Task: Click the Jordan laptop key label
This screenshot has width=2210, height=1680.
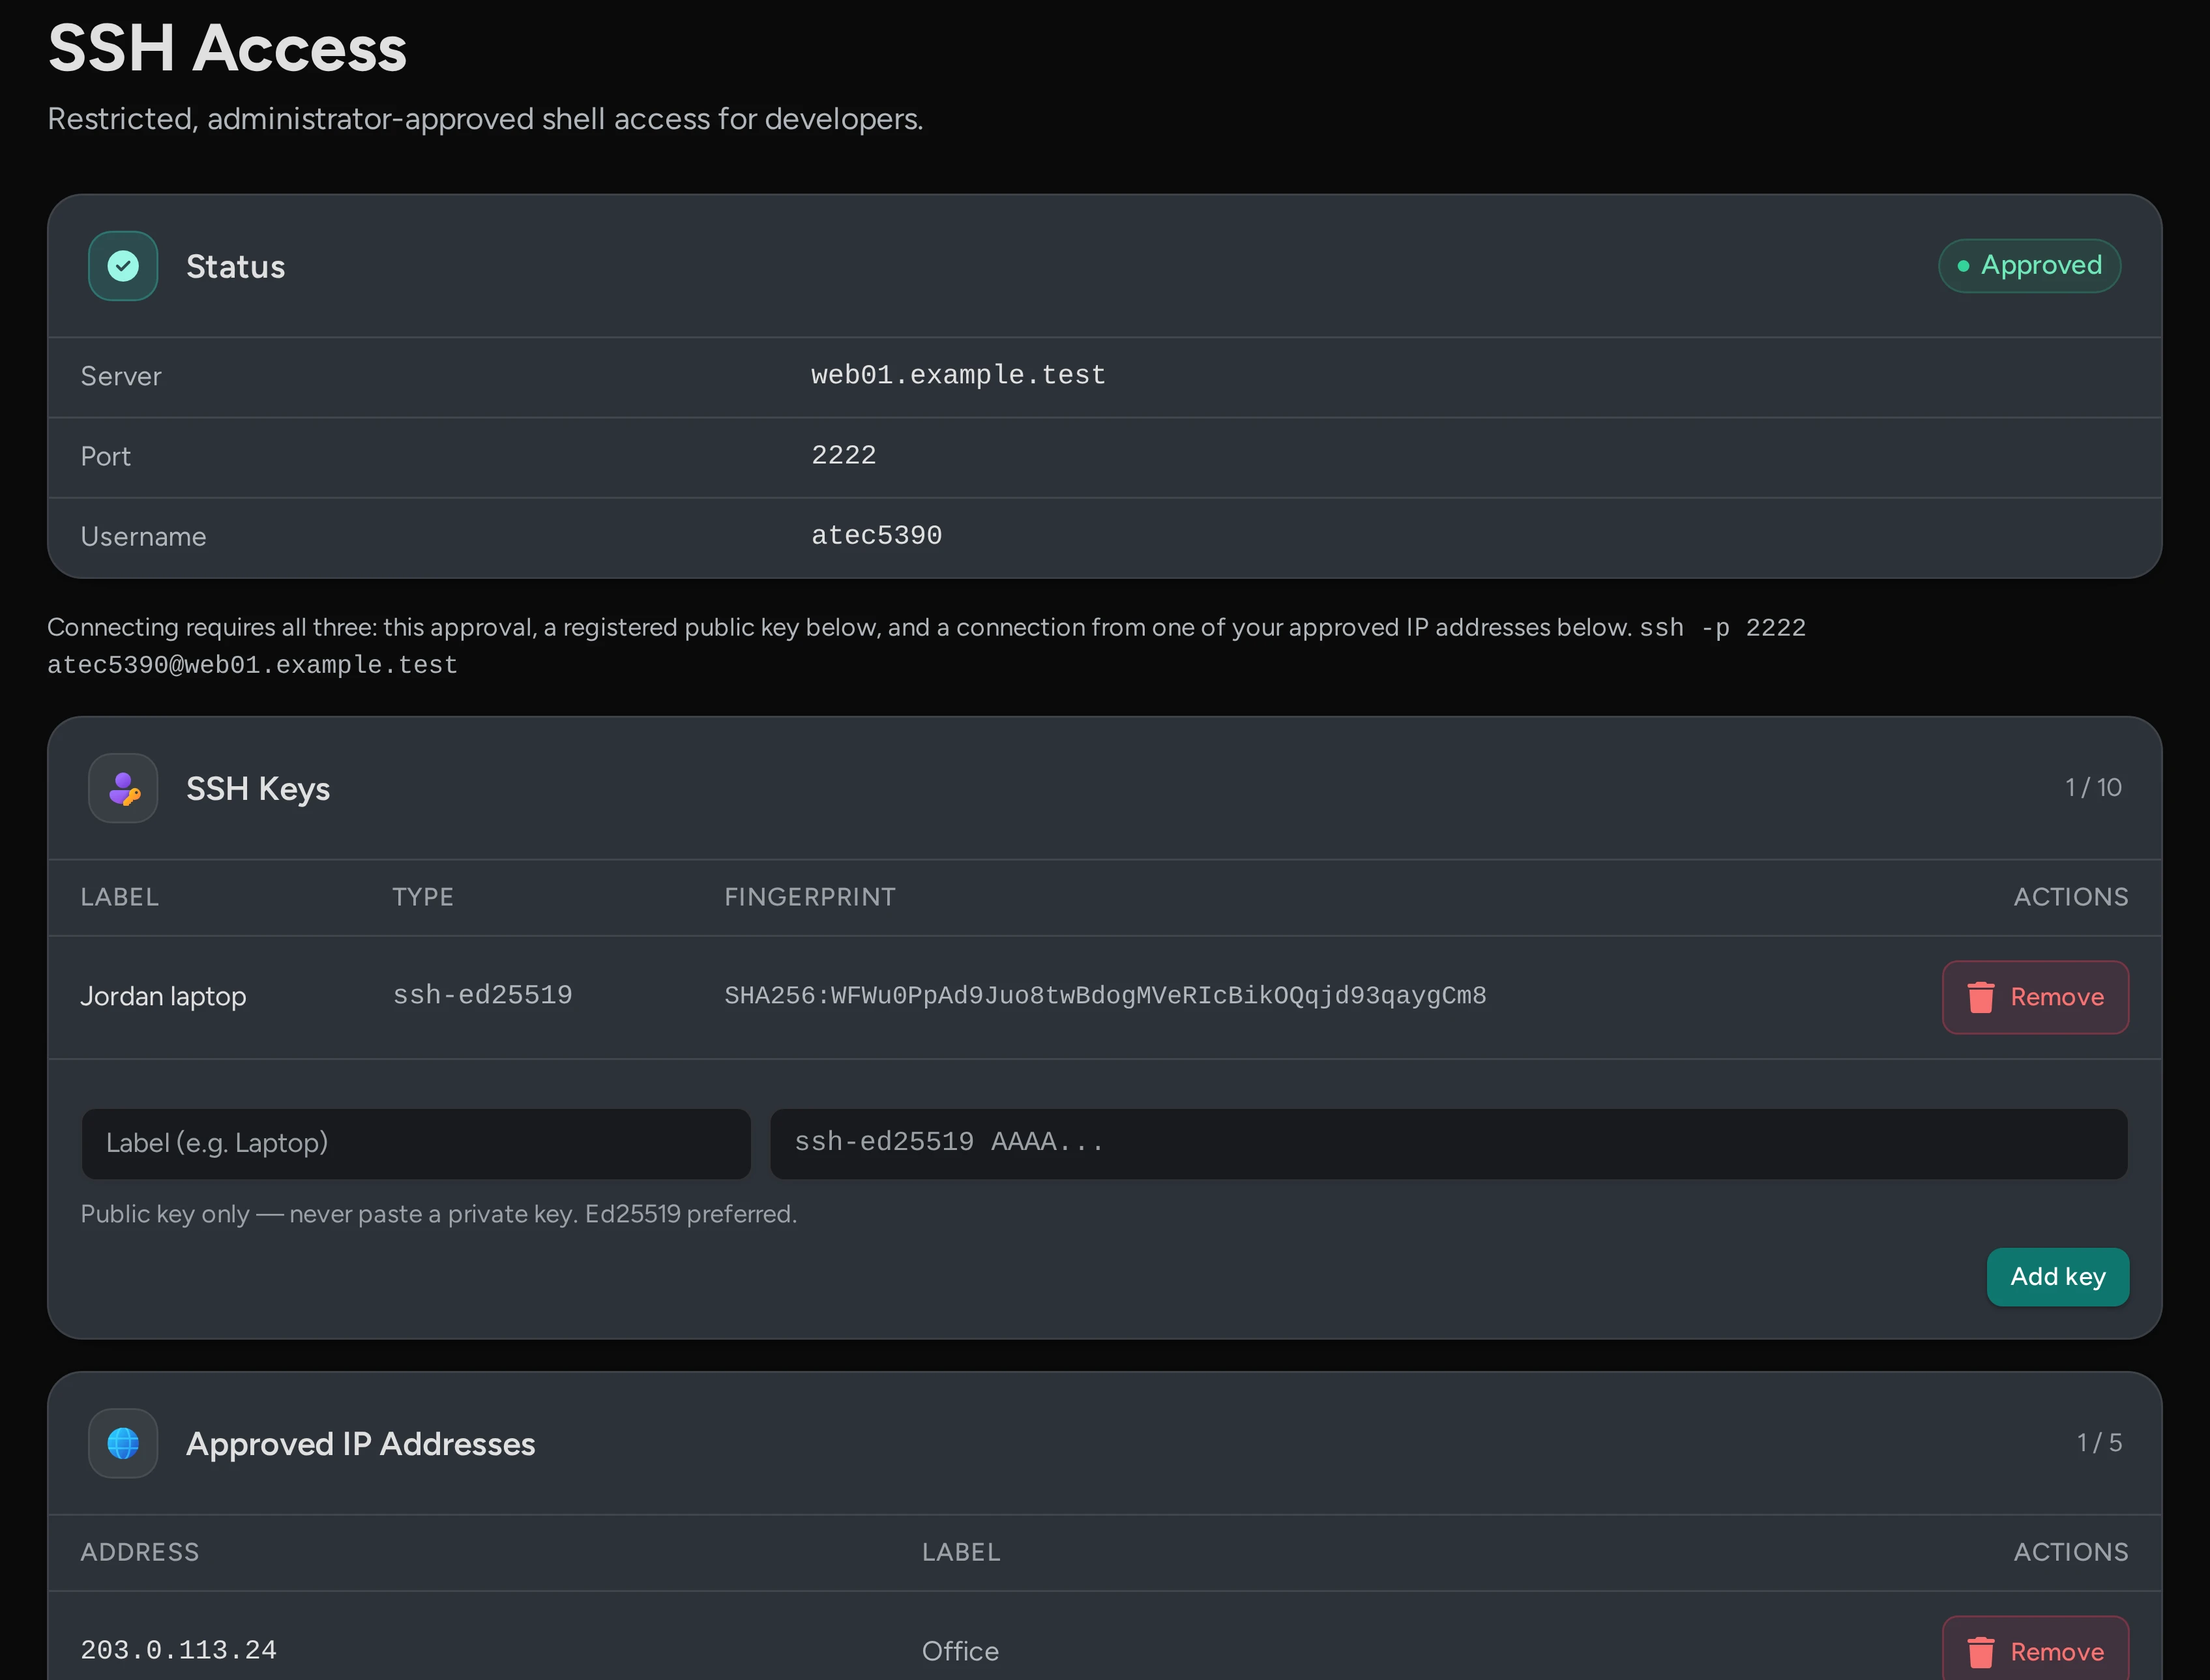Action: [x=163, y=997]
